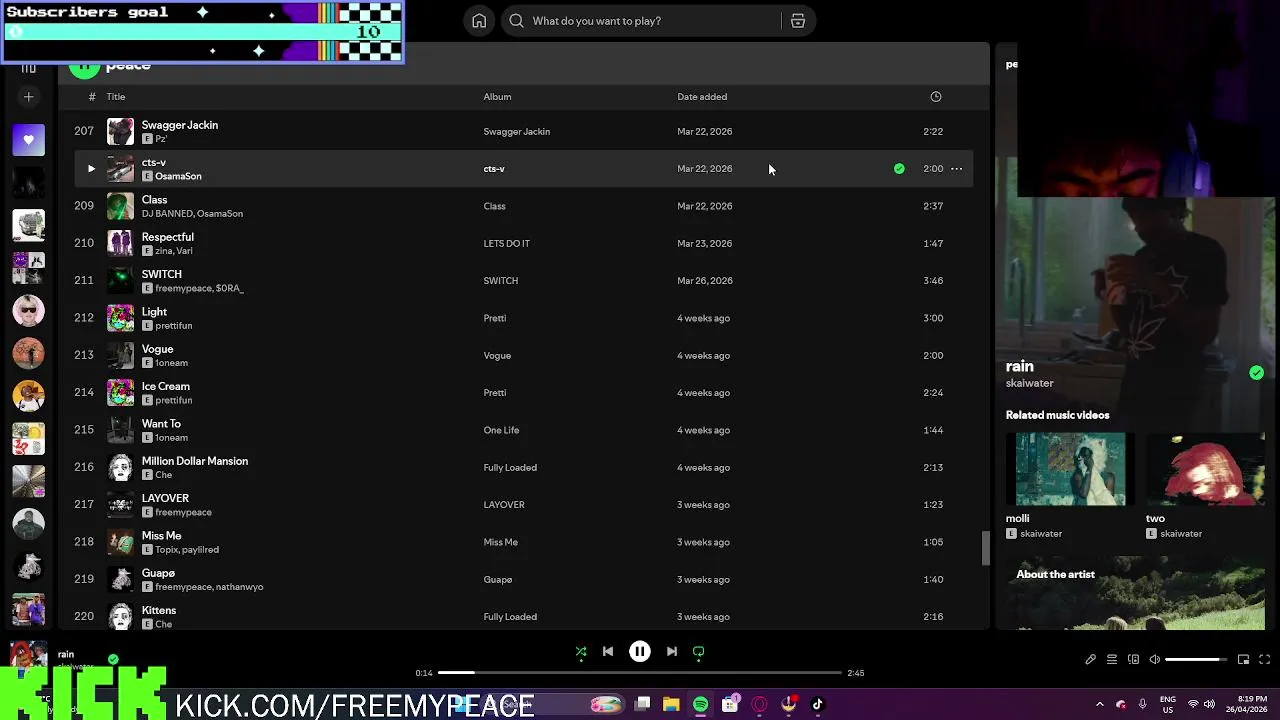The image size is (1280, 720).
Task: Open the Browse icon beside search
Action: click(x=798, y=21)
